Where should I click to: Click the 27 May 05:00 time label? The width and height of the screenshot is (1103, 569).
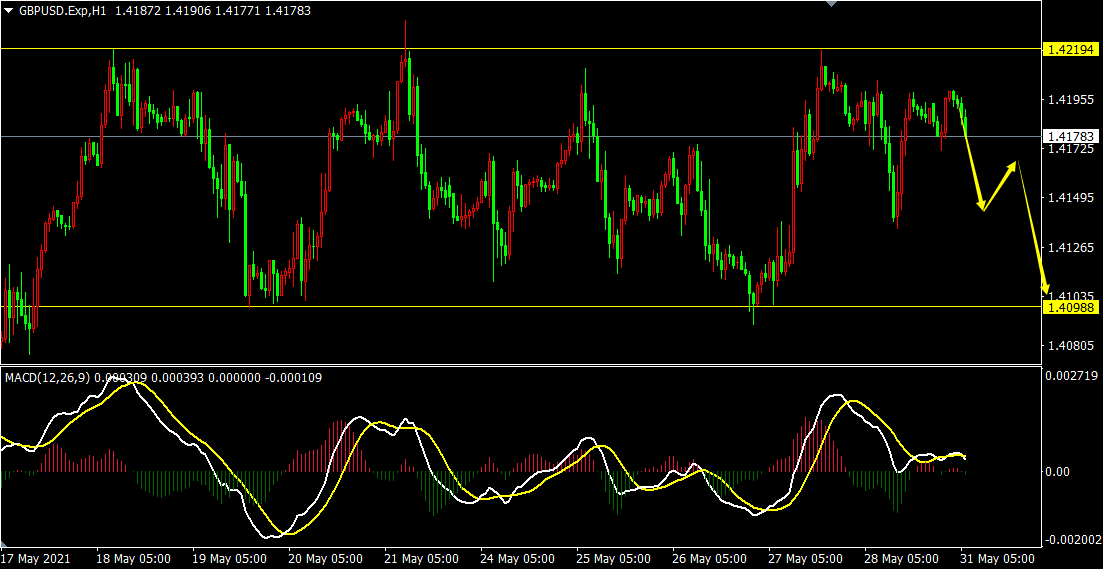[803, 558]
